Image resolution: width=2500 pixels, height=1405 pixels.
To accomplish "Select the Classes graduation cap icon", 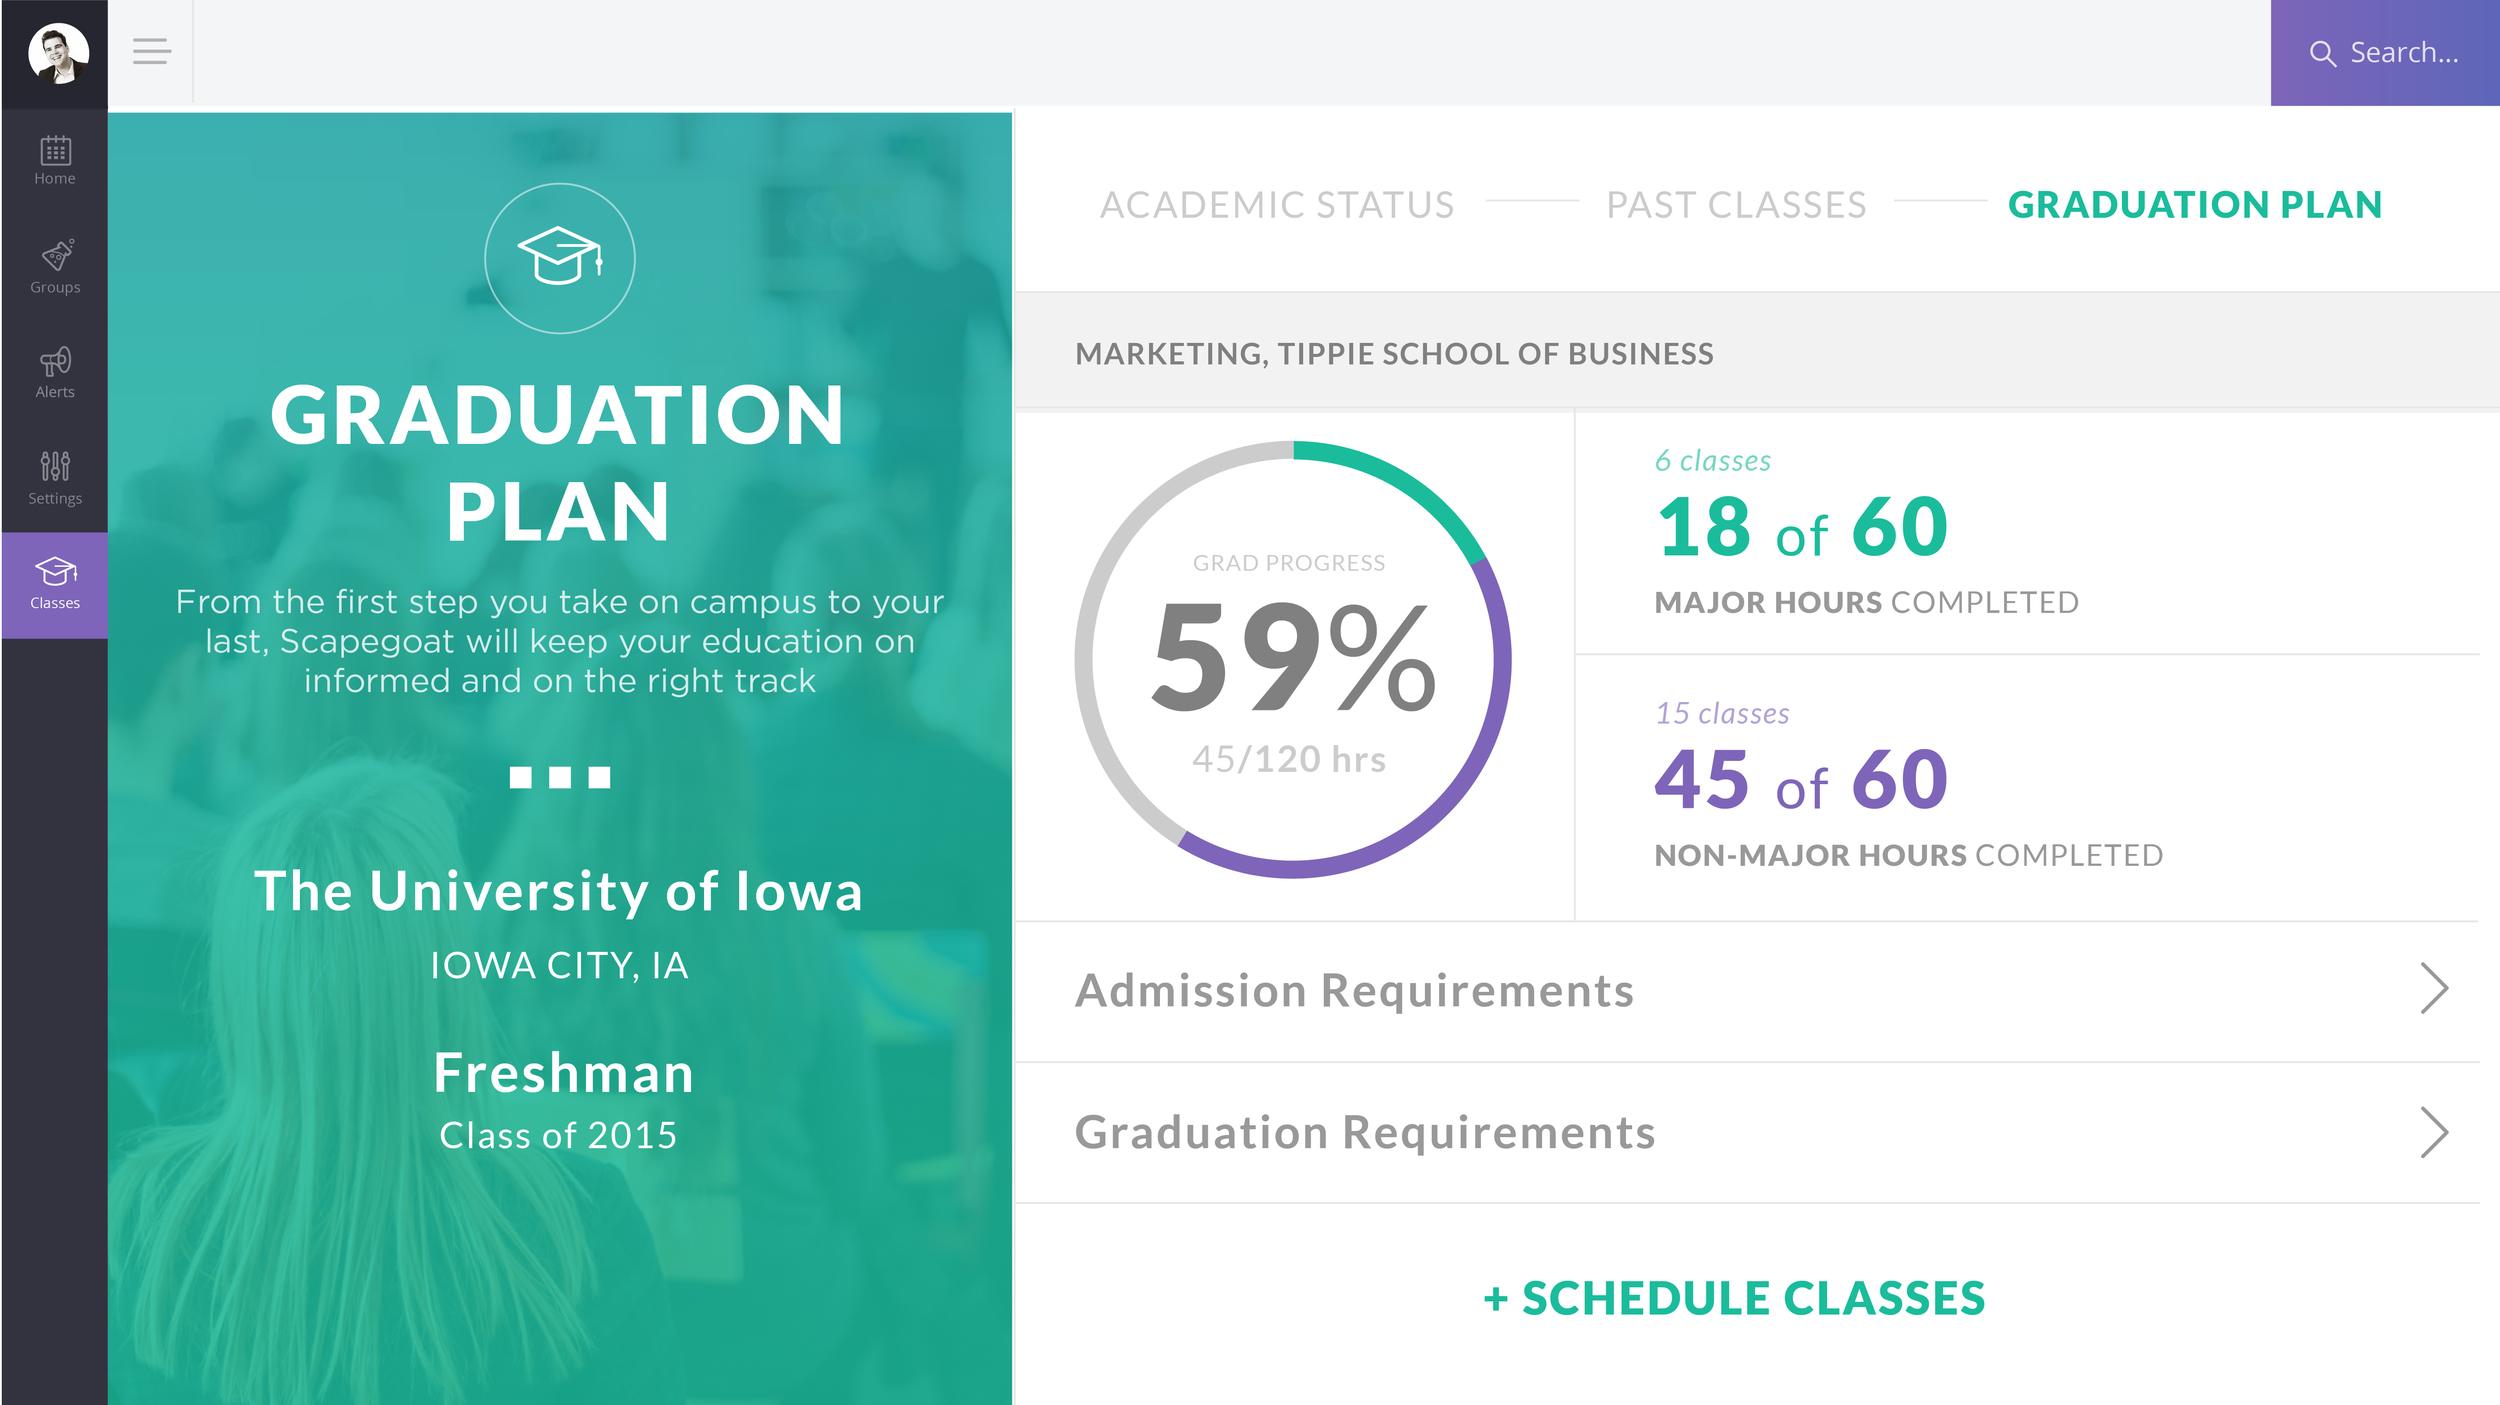I will (55, 572).
